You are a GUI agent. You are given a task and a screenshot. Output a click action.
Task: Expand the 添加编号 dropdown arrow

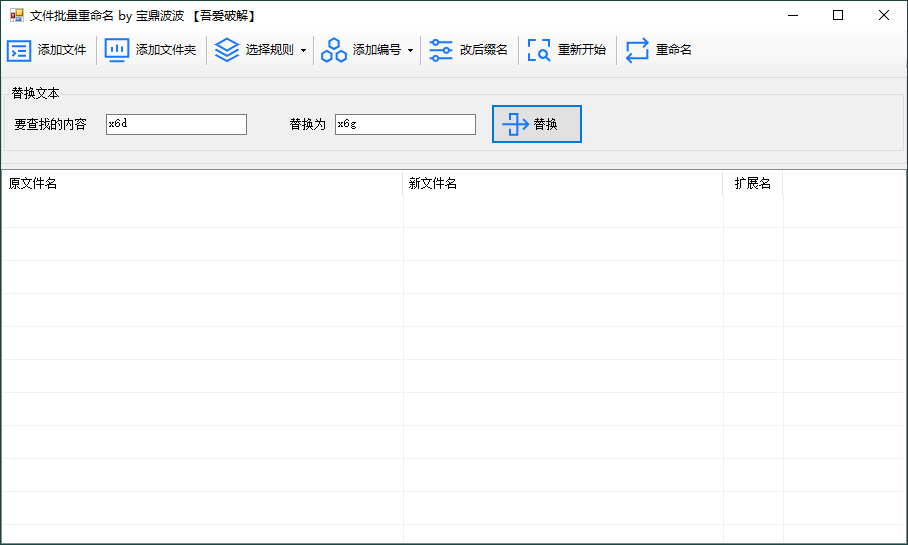[x=410, y=51]
